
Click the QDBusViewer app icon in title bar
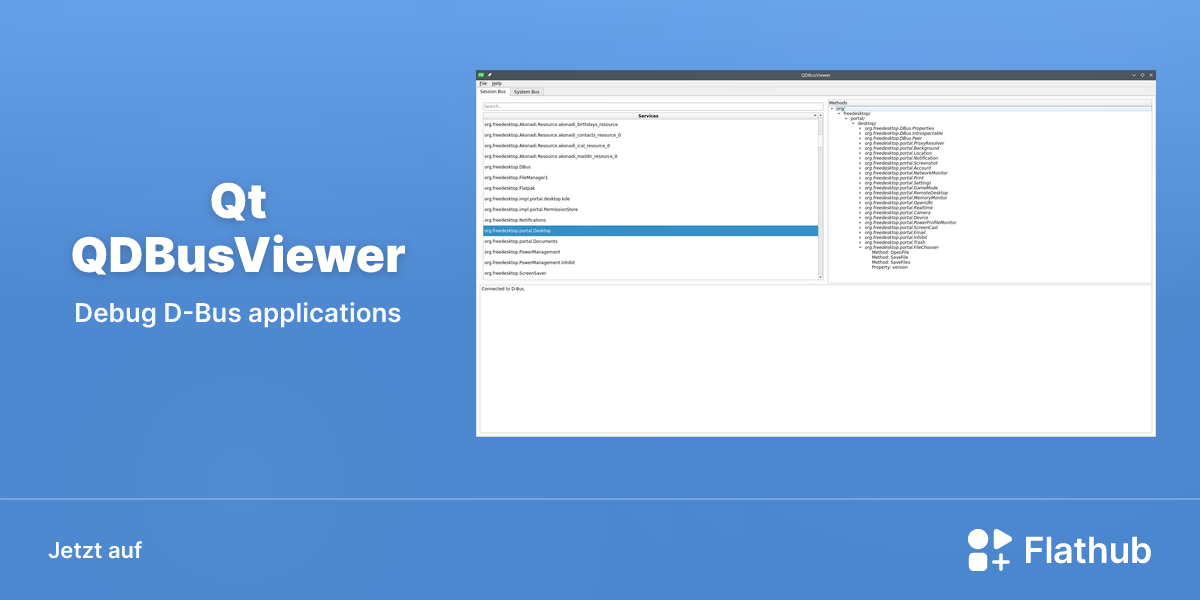(x=481, y=75)
